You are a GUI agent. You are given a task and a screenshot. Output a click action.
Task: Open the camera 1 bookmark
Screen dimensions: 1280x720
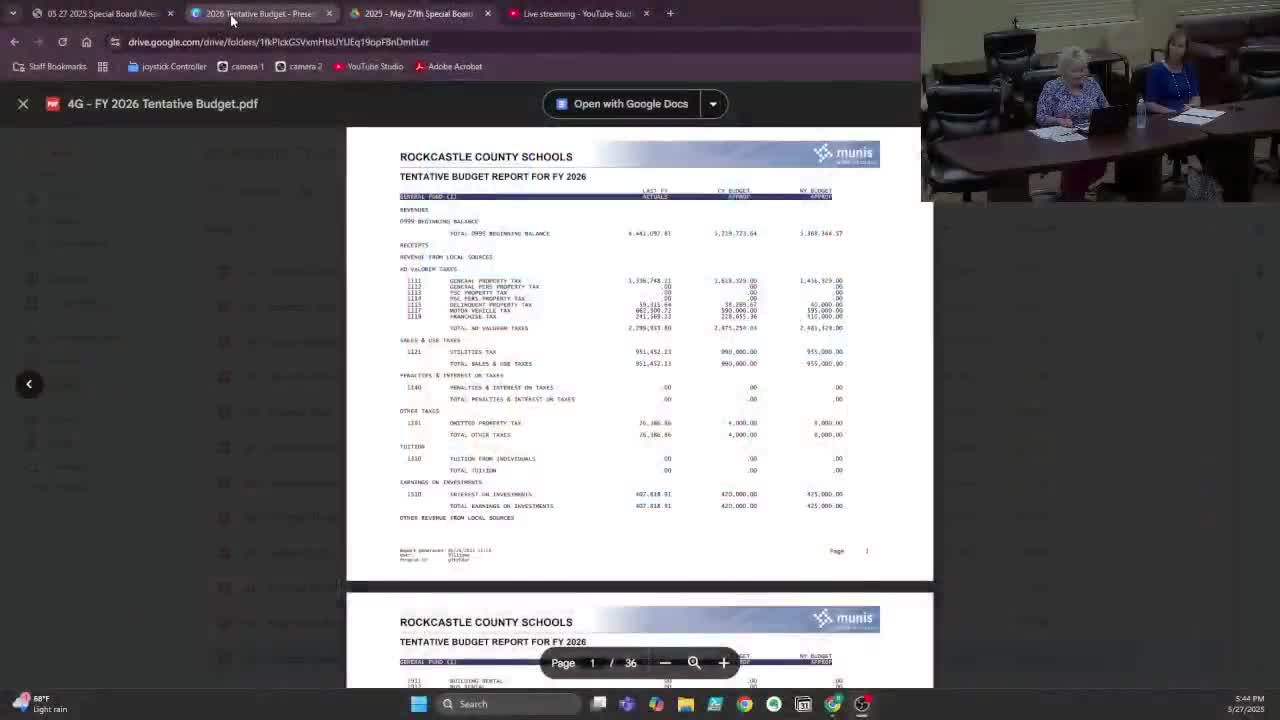[x=240, y=67]
